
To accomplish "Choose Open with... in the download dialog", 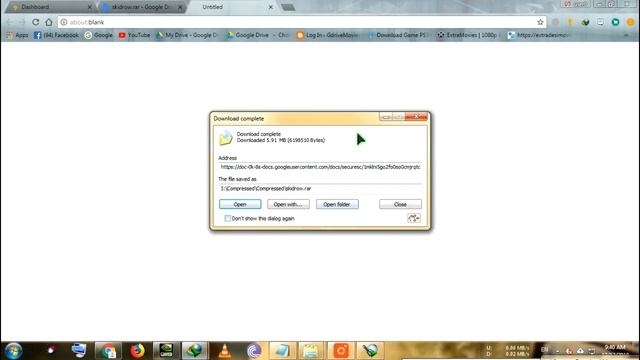I will (288, 204).
